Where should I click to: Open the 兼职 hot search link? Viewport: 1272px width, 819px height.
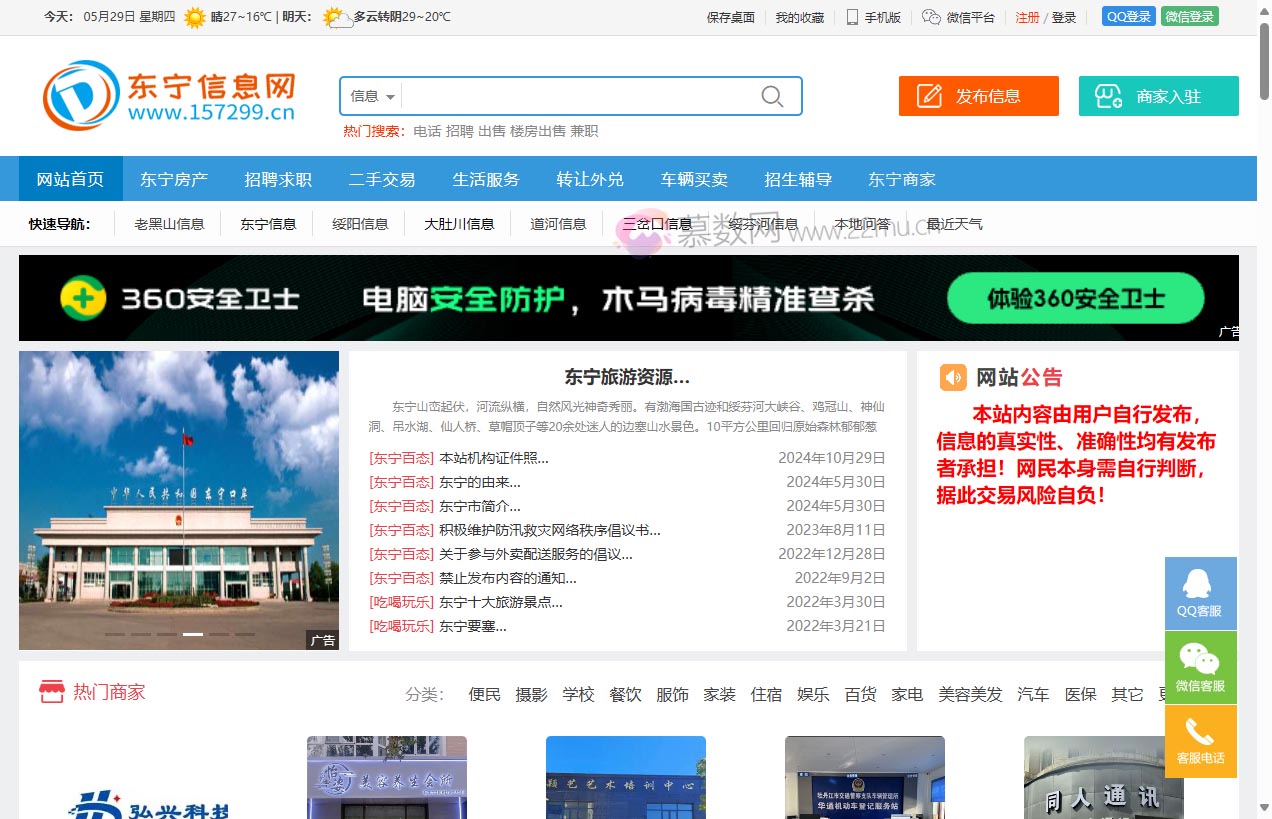(x=585, y=131)
